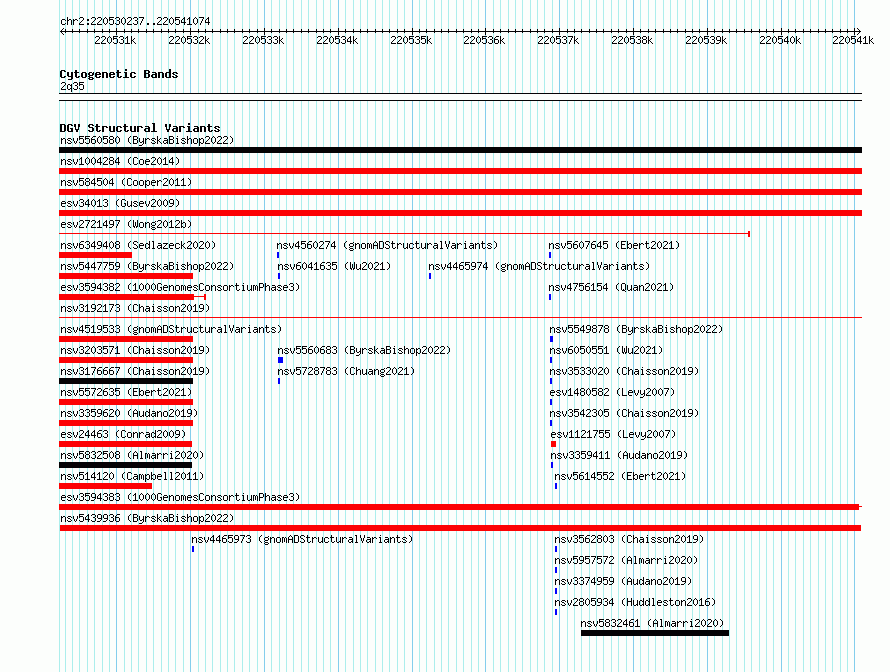Open nsv3542305 (Chaisson2019) entry

[624, 413]
